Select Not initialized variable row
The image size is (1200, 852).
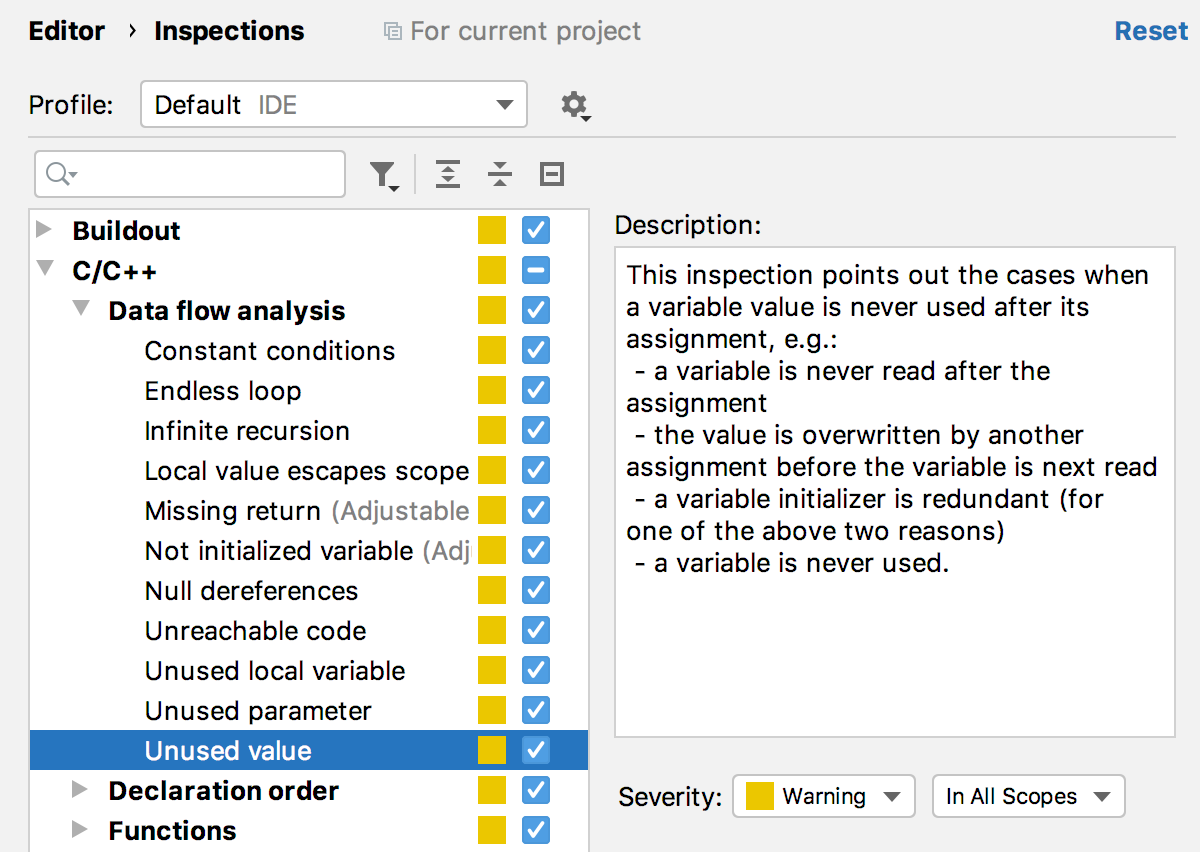(x=307, y=551)
